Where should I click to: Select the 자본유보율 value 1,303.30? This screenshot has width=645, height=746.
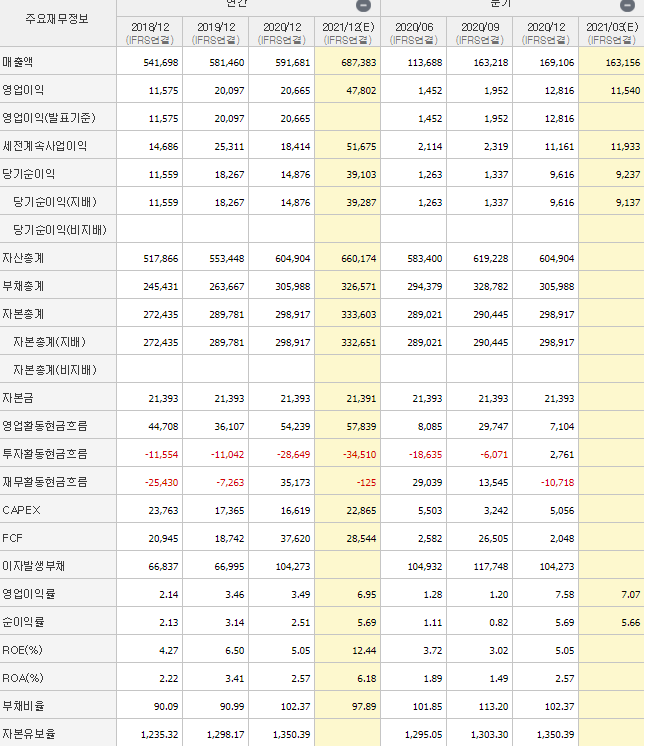[x=489, y=735]
